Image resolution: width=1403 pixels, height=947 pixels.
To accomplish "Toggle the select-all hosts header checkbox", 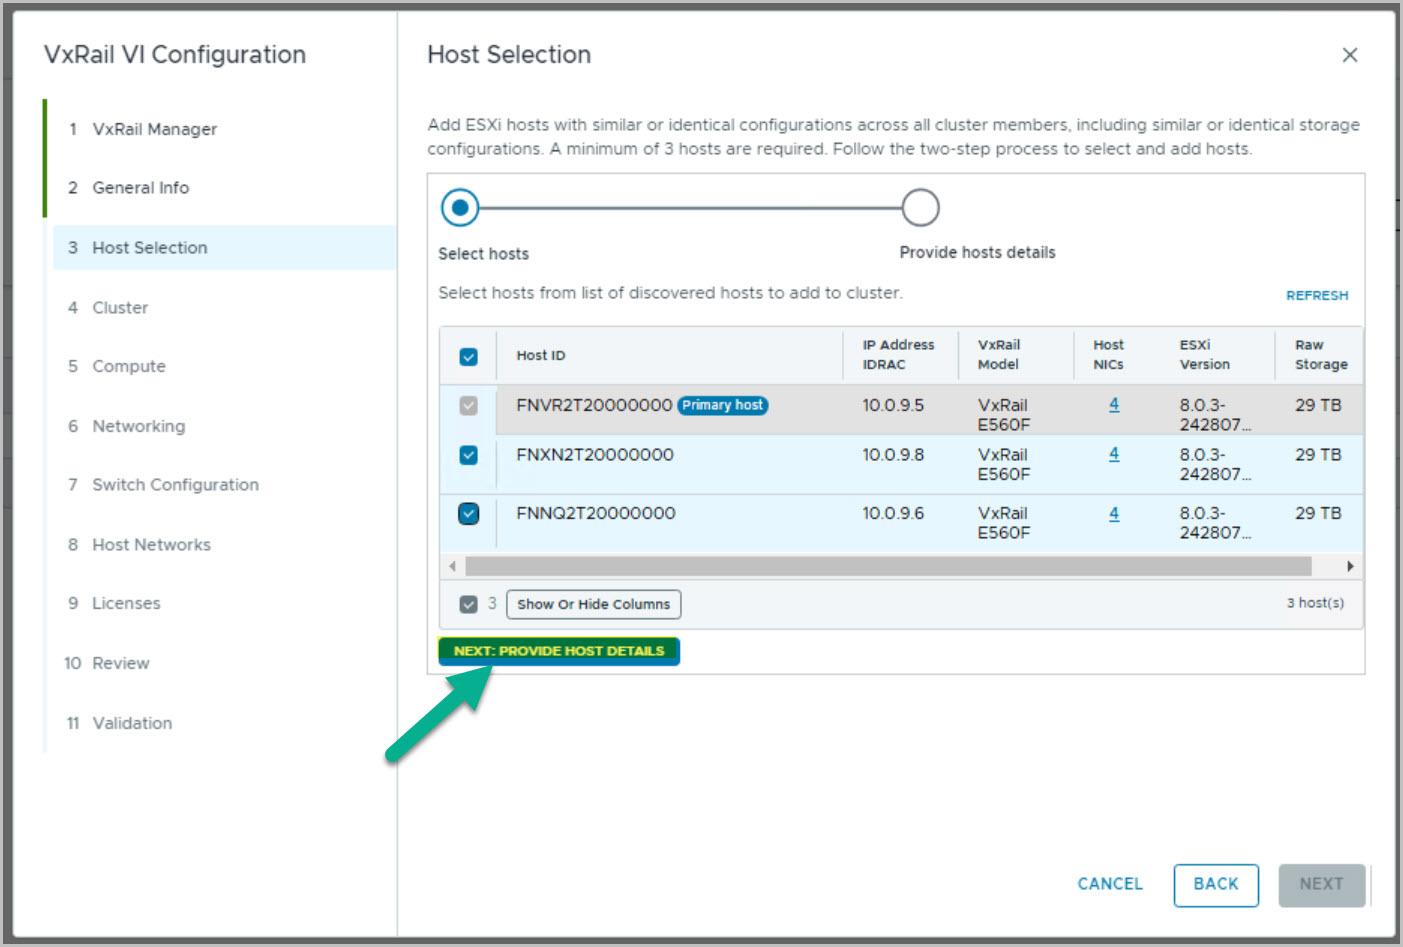I will tap(468, 356).
